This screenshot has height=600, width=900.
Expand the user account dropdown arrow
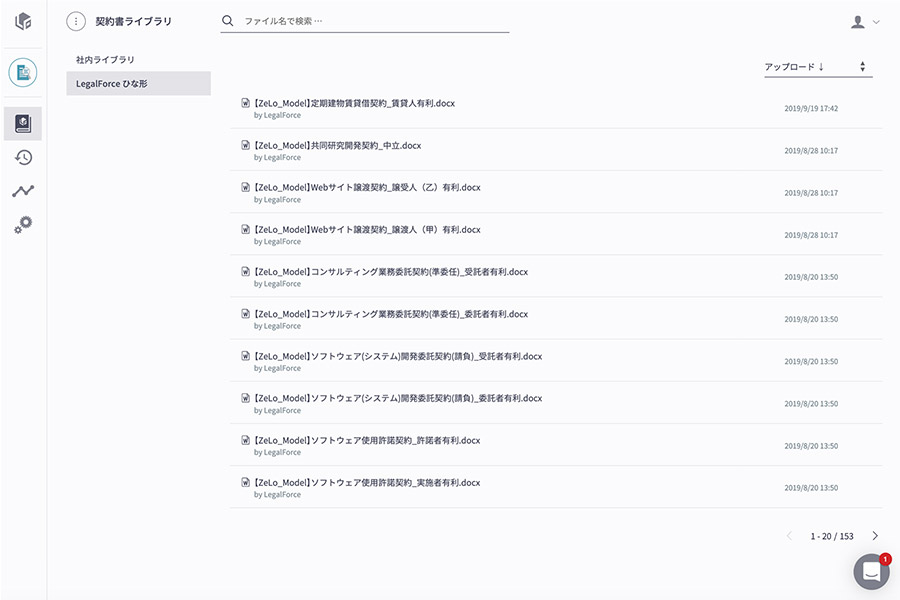[x=876, y=22]
